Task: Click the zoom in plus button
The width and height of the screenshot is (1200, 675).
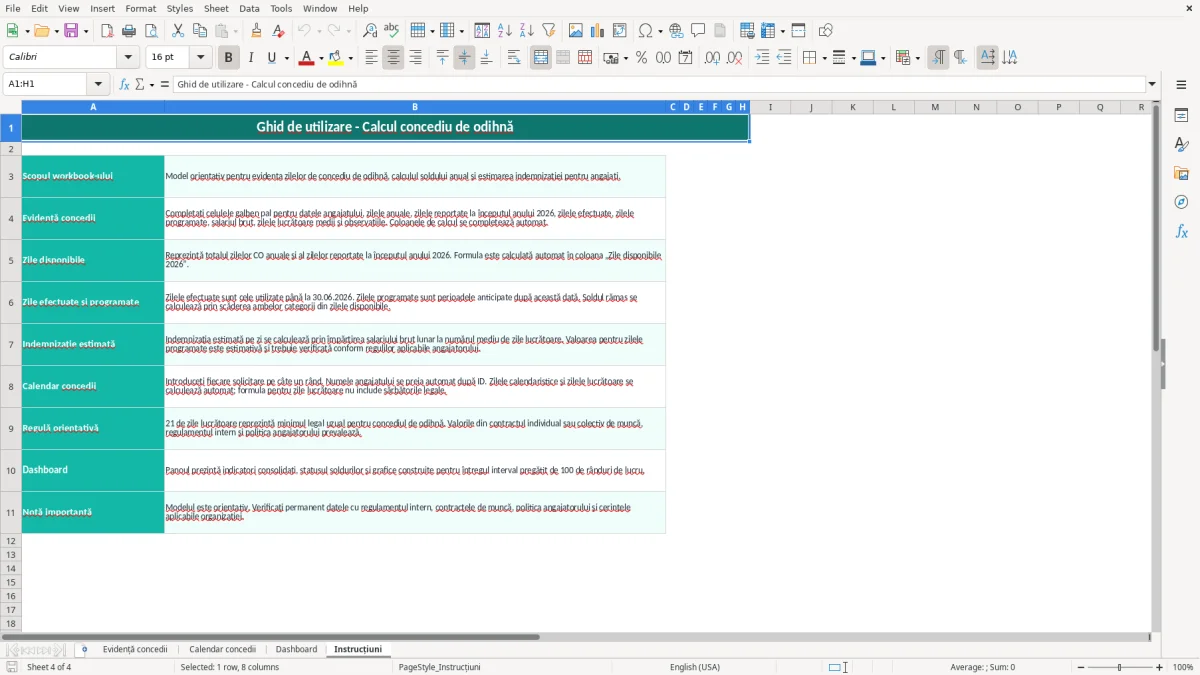Action: pos(1159,667)
